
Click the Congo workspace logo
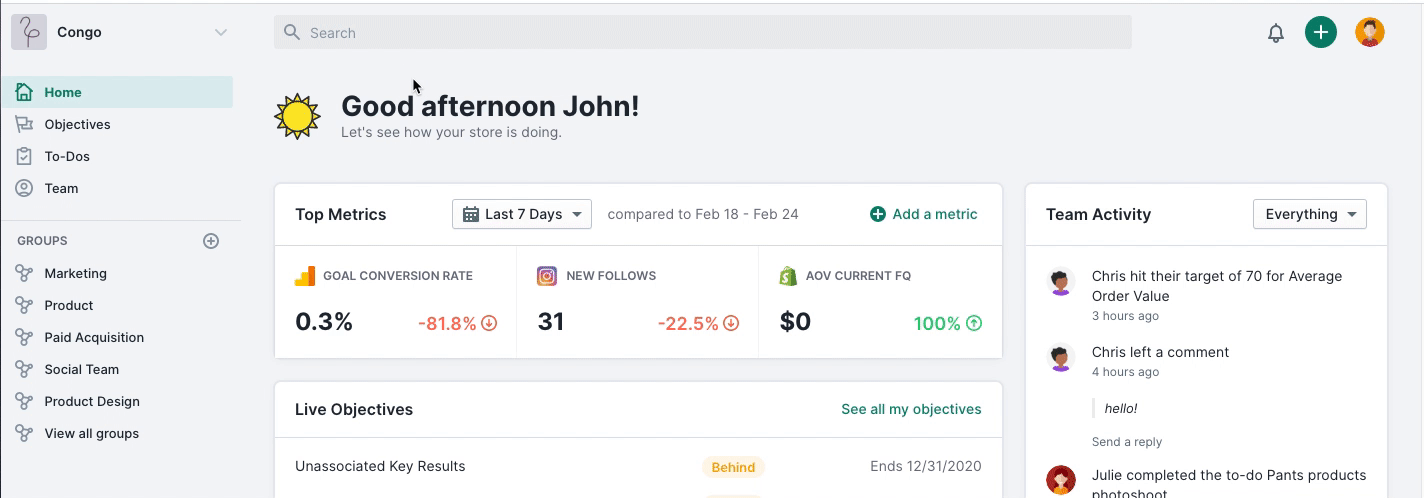tap(29, 32)
